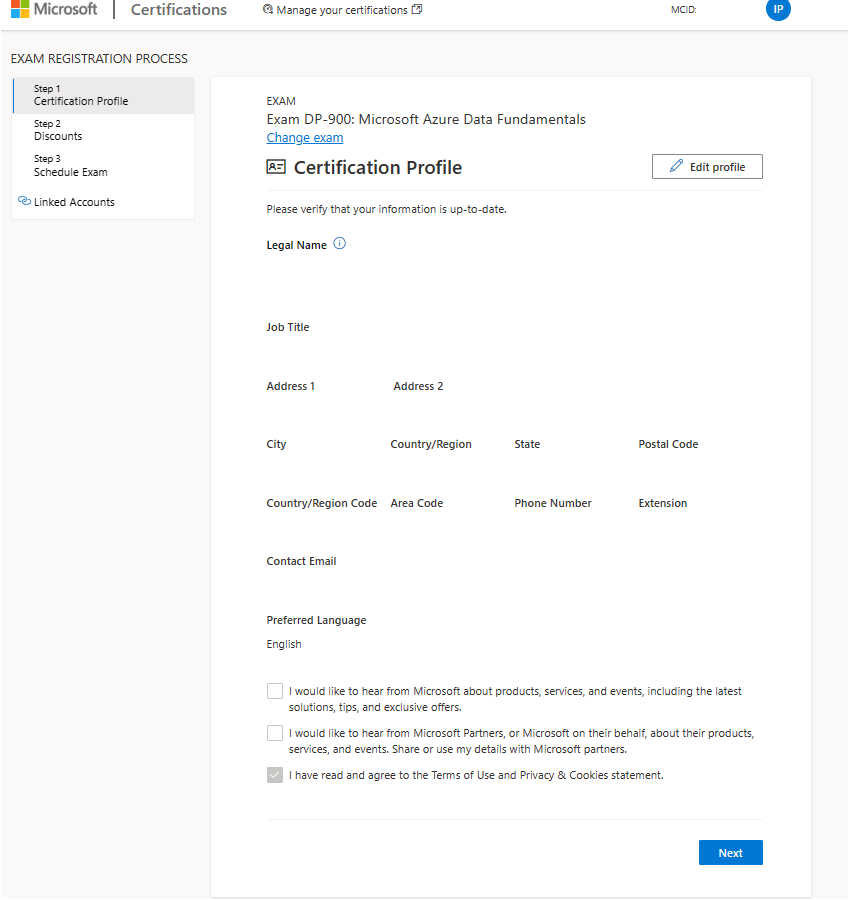Screen dimensions: 851x900
Task: Go to Step 2 Discounts
Action: click(x=104, y=130)
